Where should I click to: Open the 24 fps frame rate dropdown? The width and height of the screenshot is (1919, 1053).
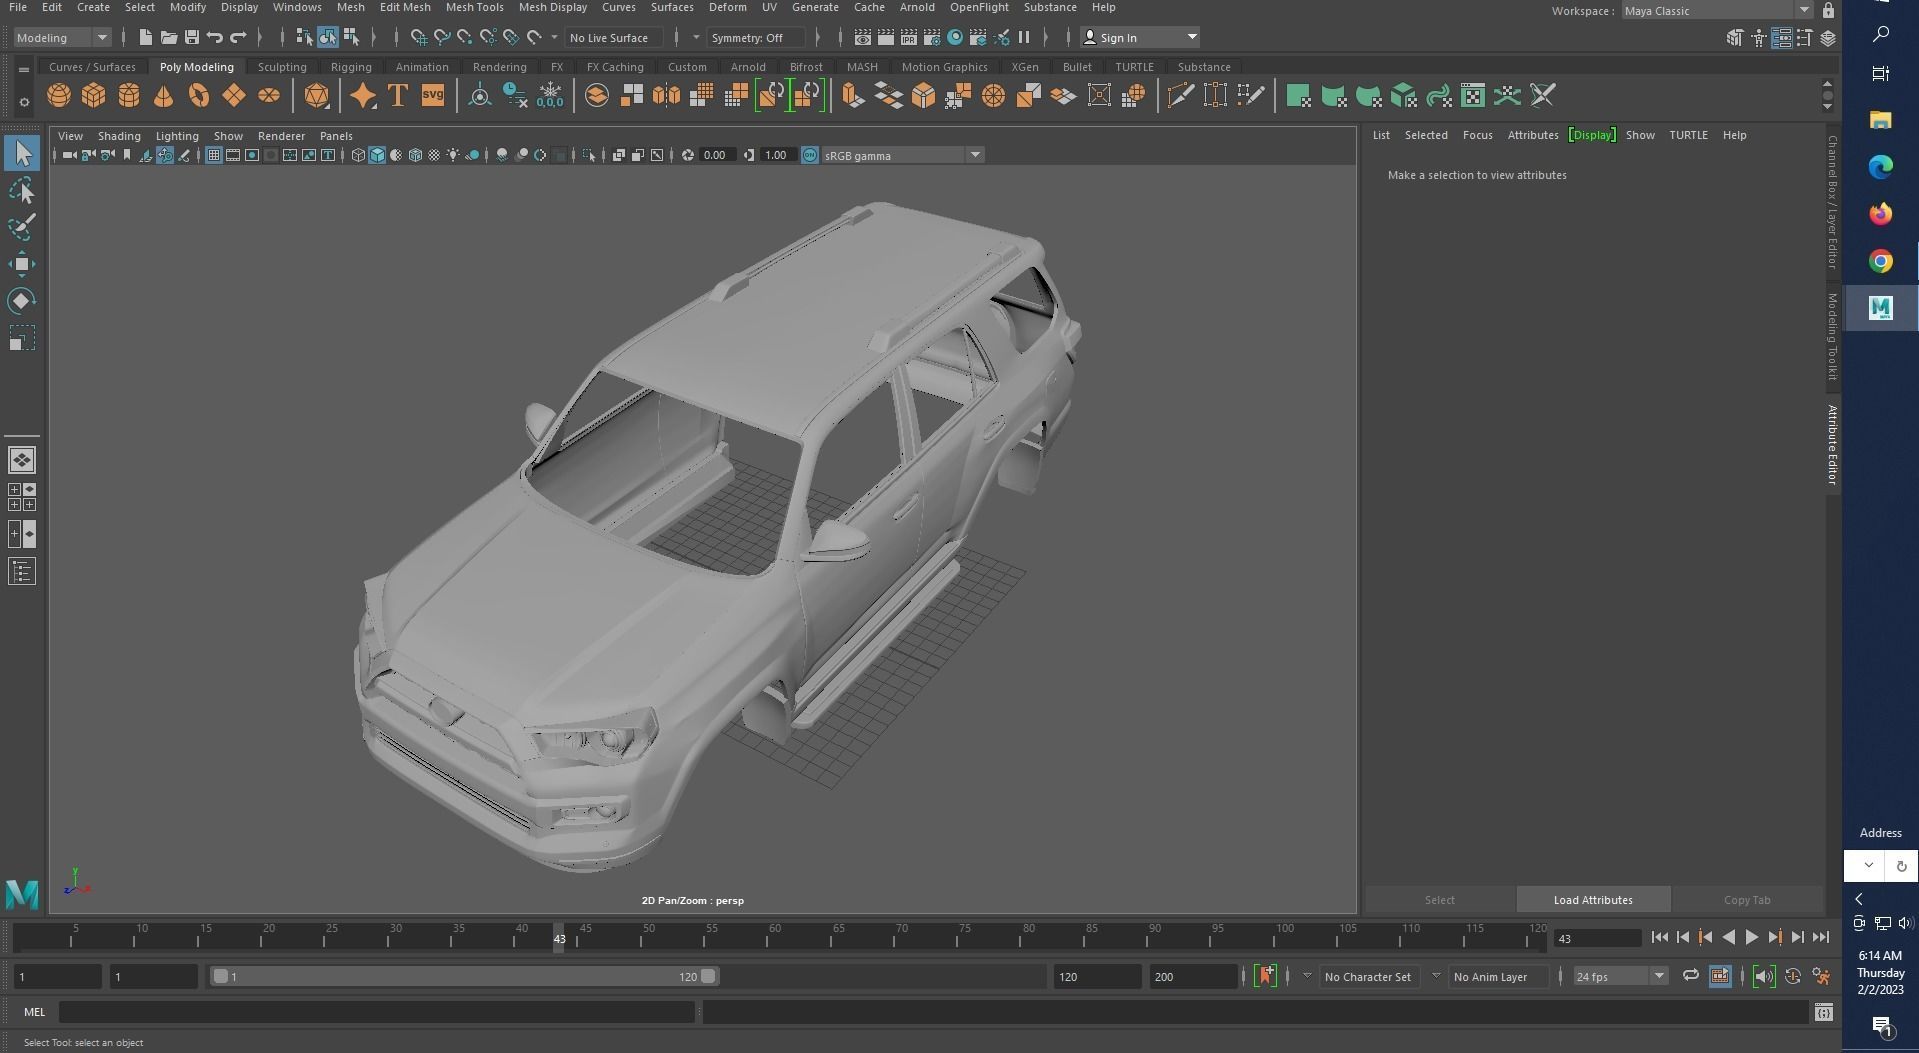coord(1620,976)
